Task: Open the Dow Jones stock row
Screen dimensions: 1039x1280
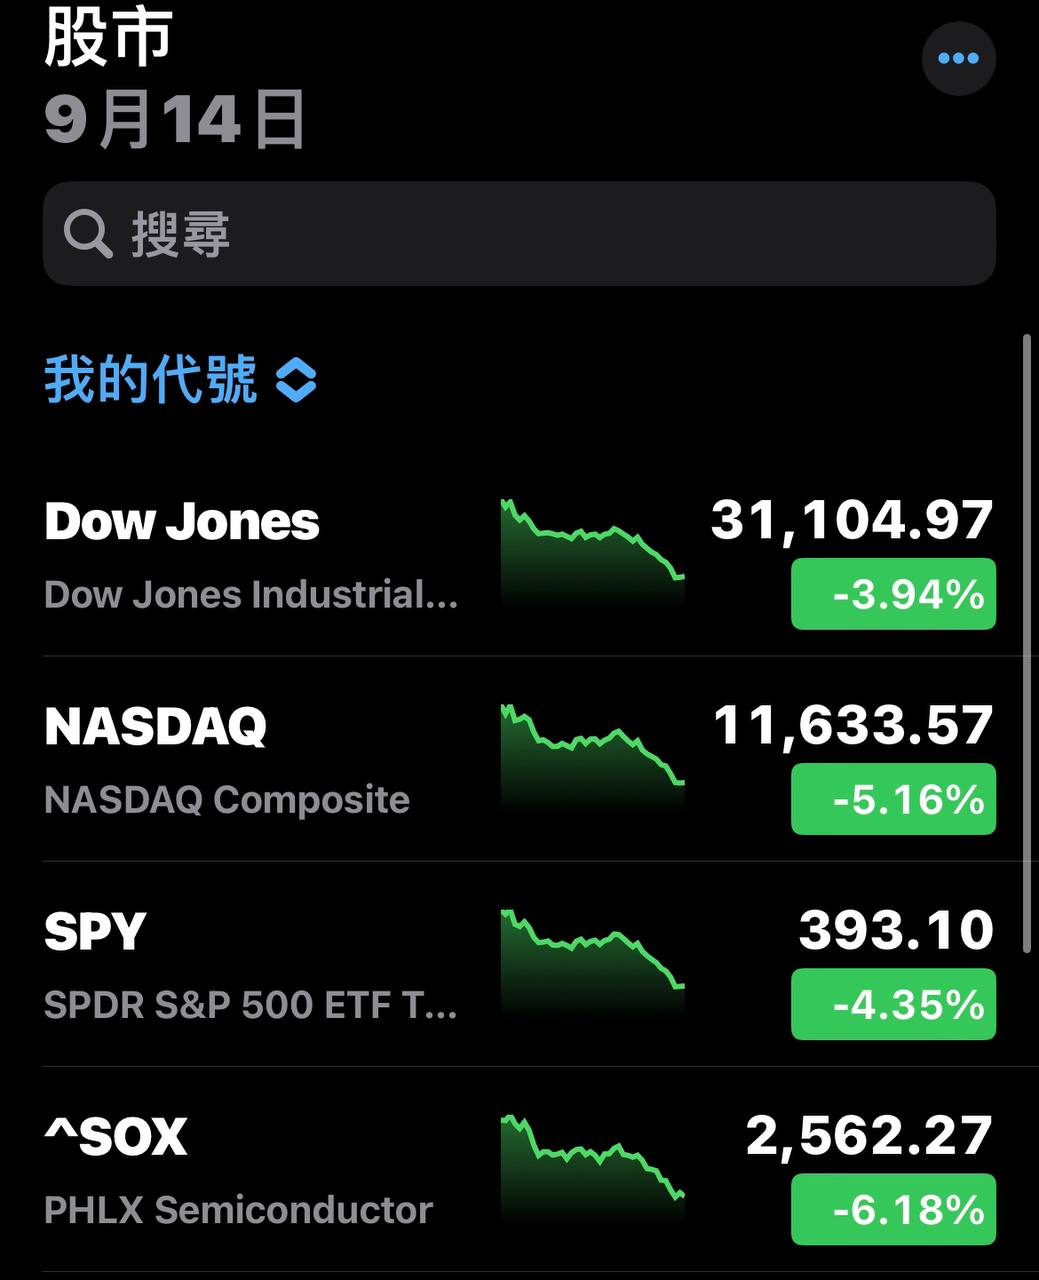Action: (x=519, y=555)
